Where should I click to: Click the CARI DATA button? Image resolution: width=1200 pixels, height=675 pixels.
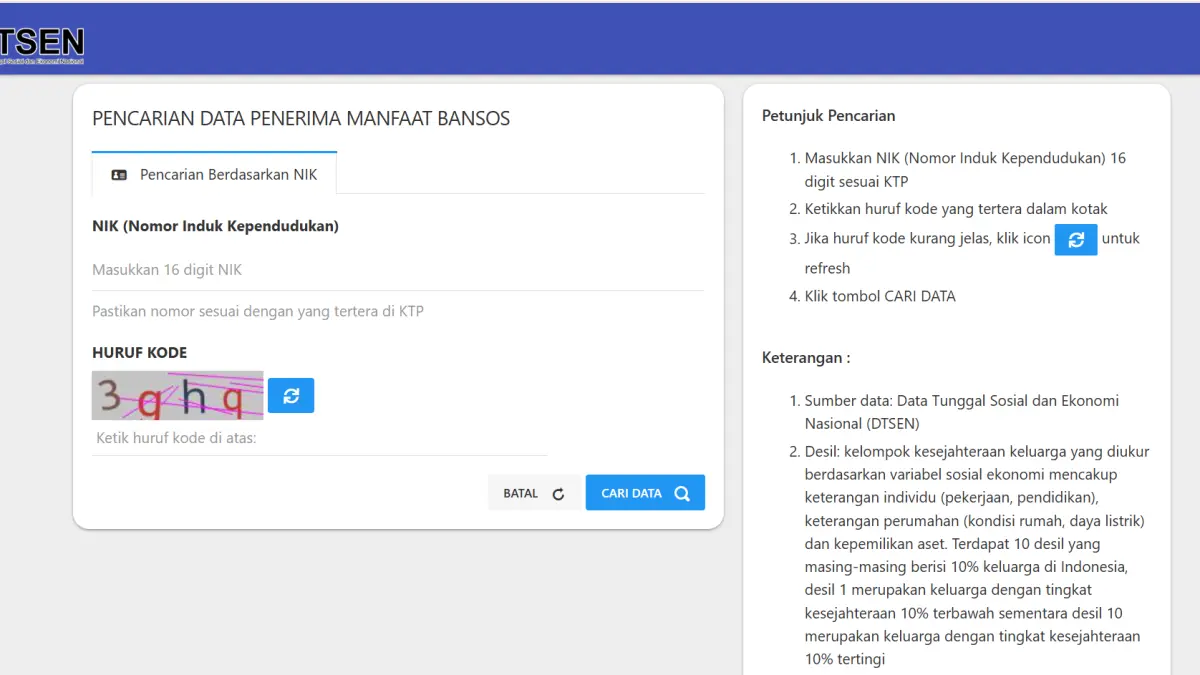[x=645, y=493]
